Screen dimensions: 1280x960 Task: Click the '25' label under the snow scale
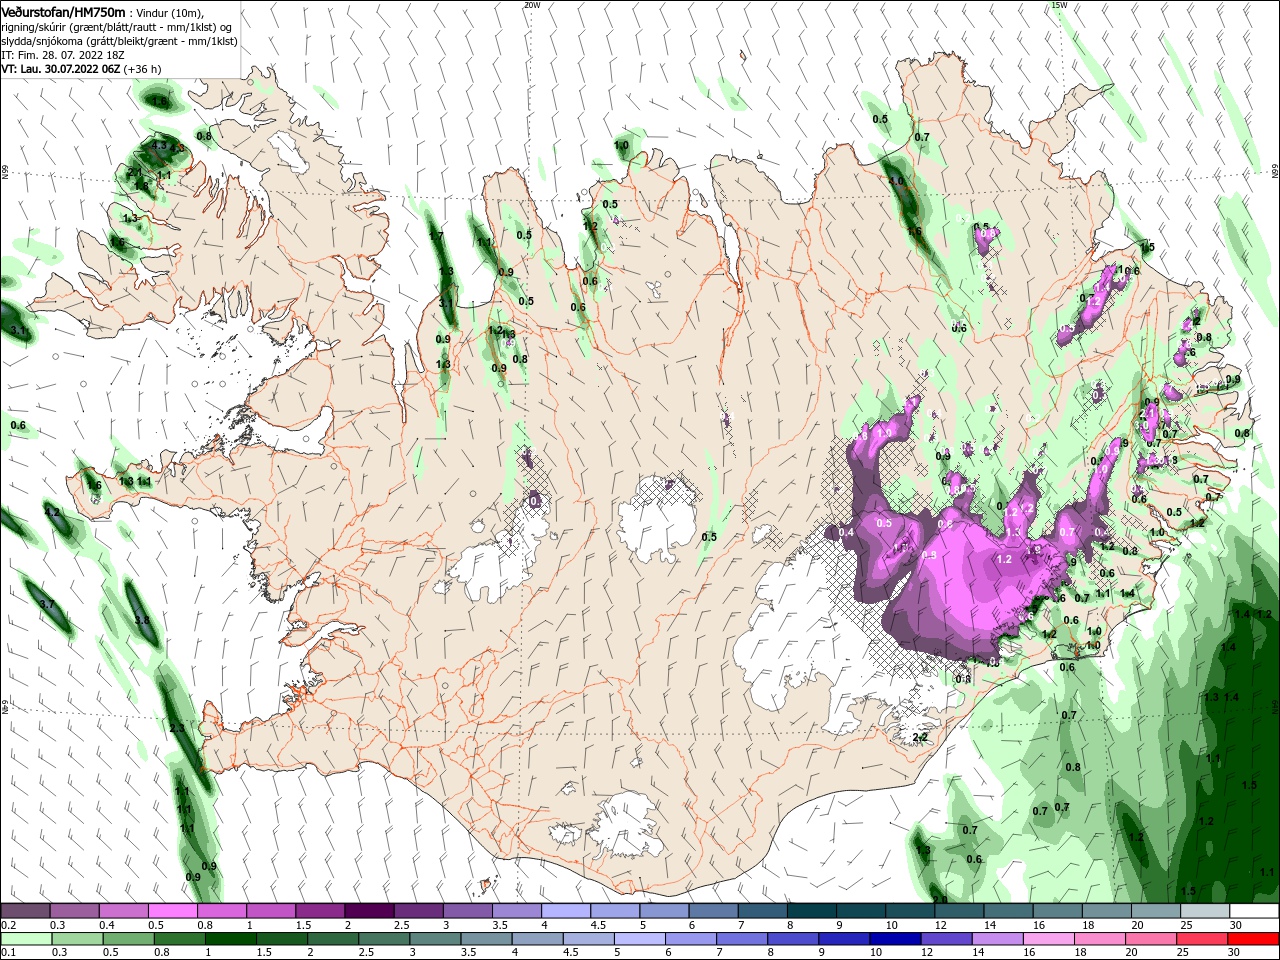coord(1187,925)
